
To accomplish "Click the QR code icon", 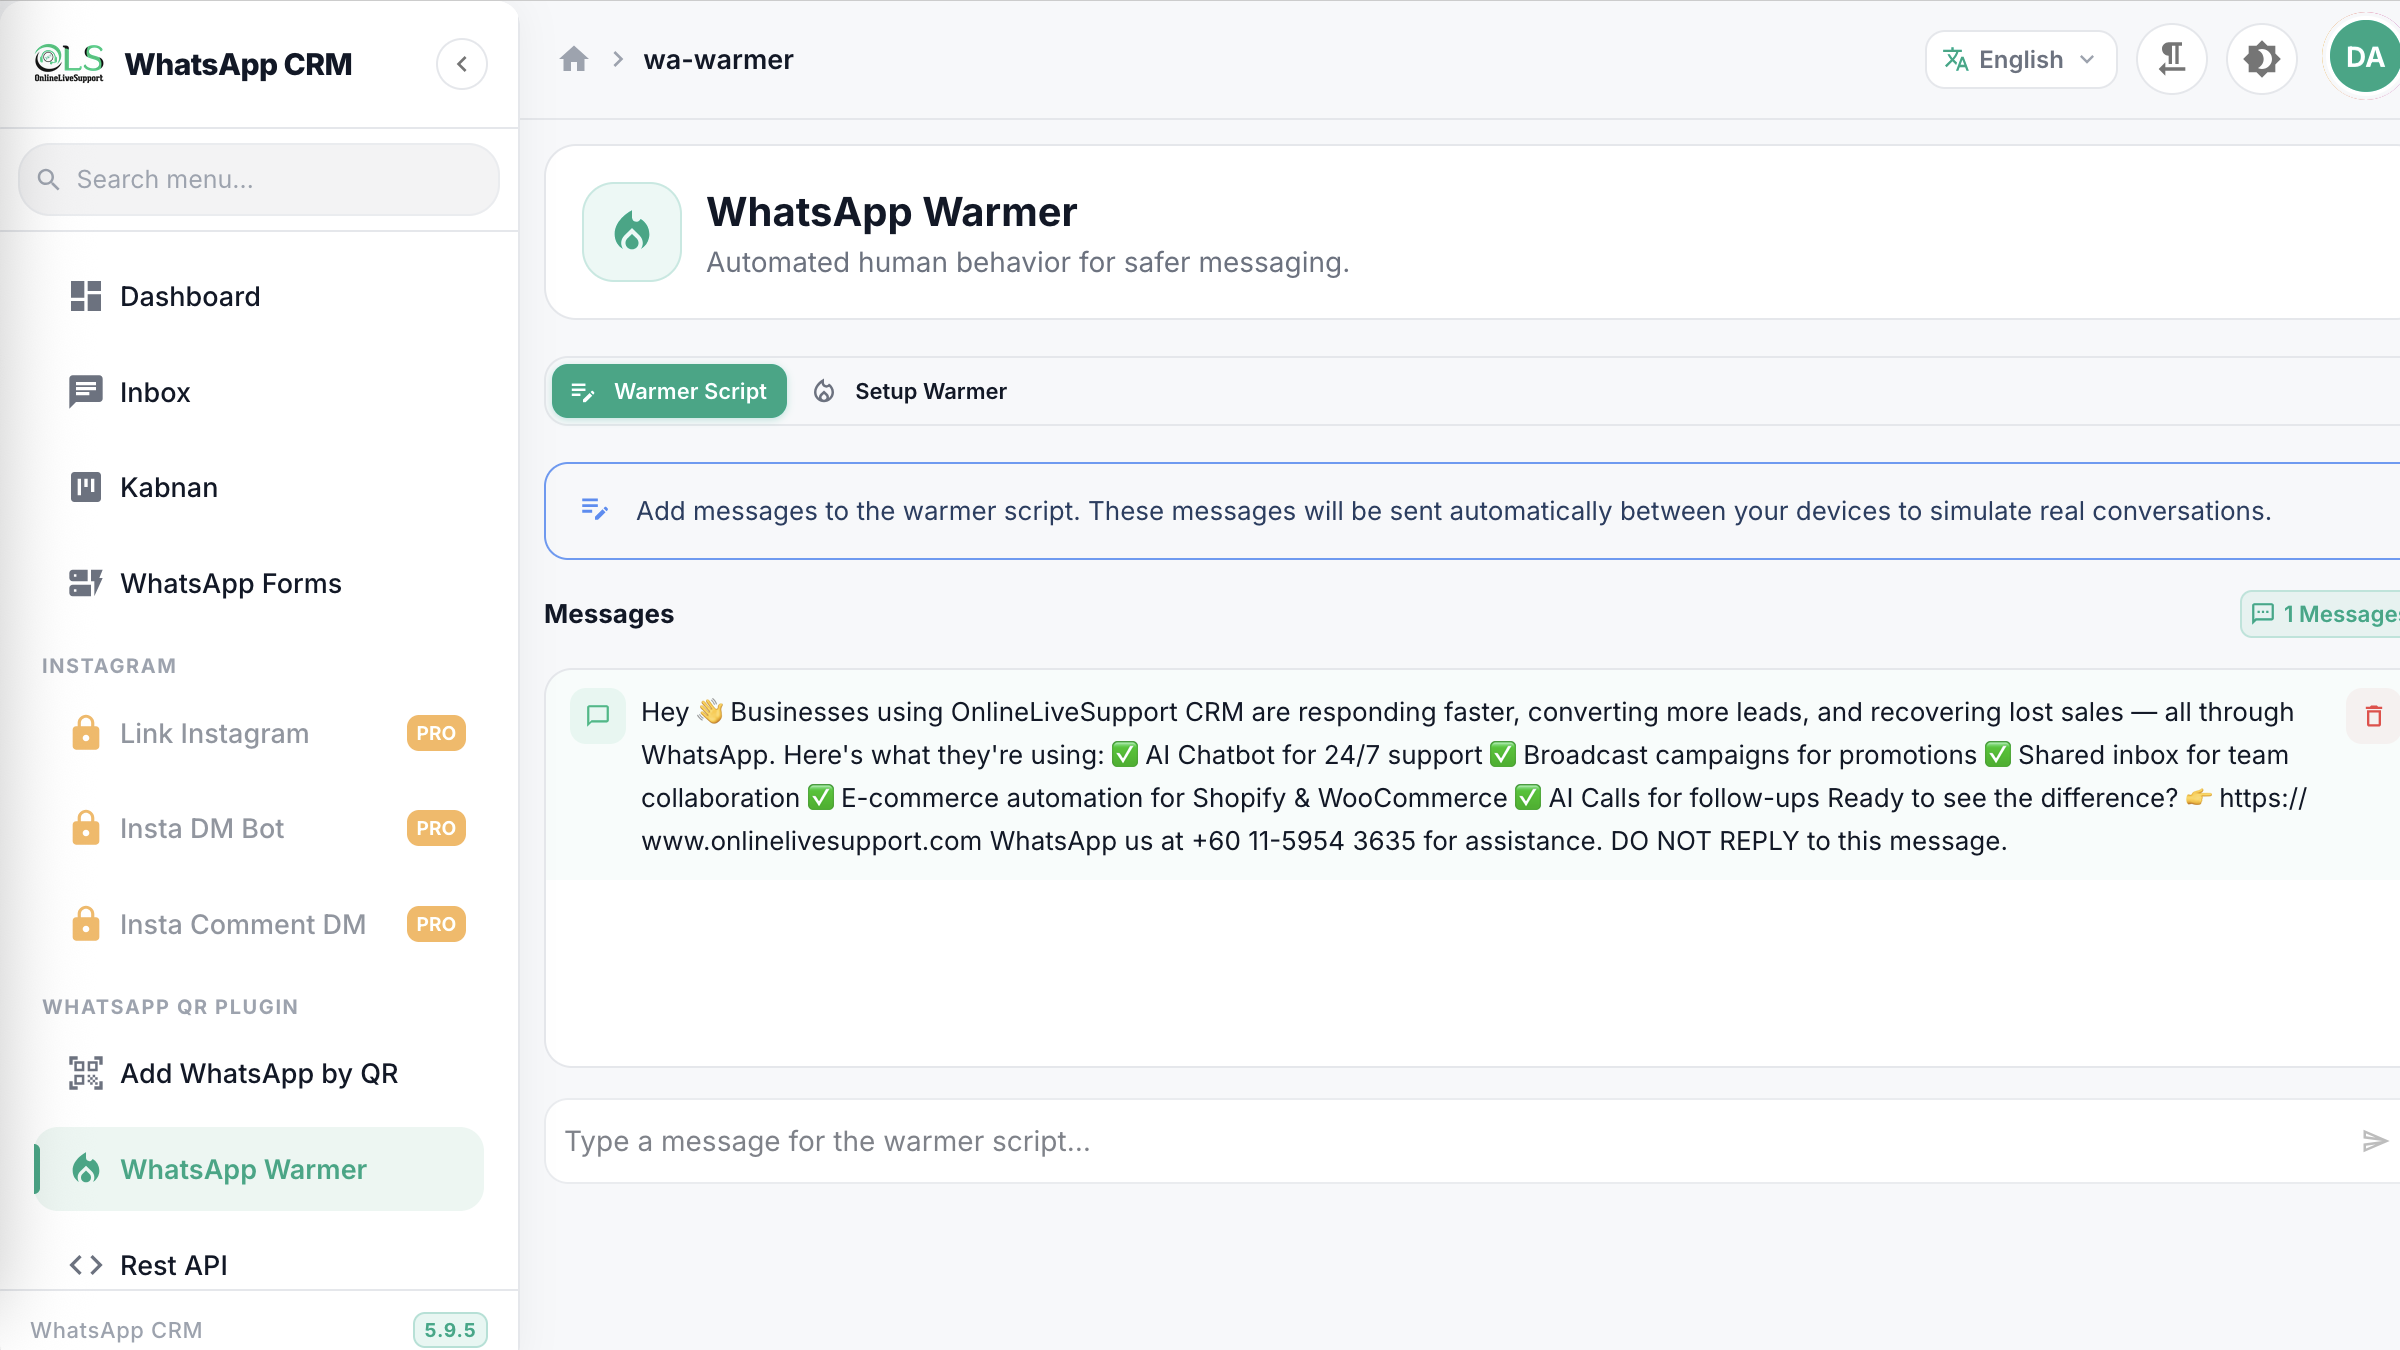I will click(86, 1073).
